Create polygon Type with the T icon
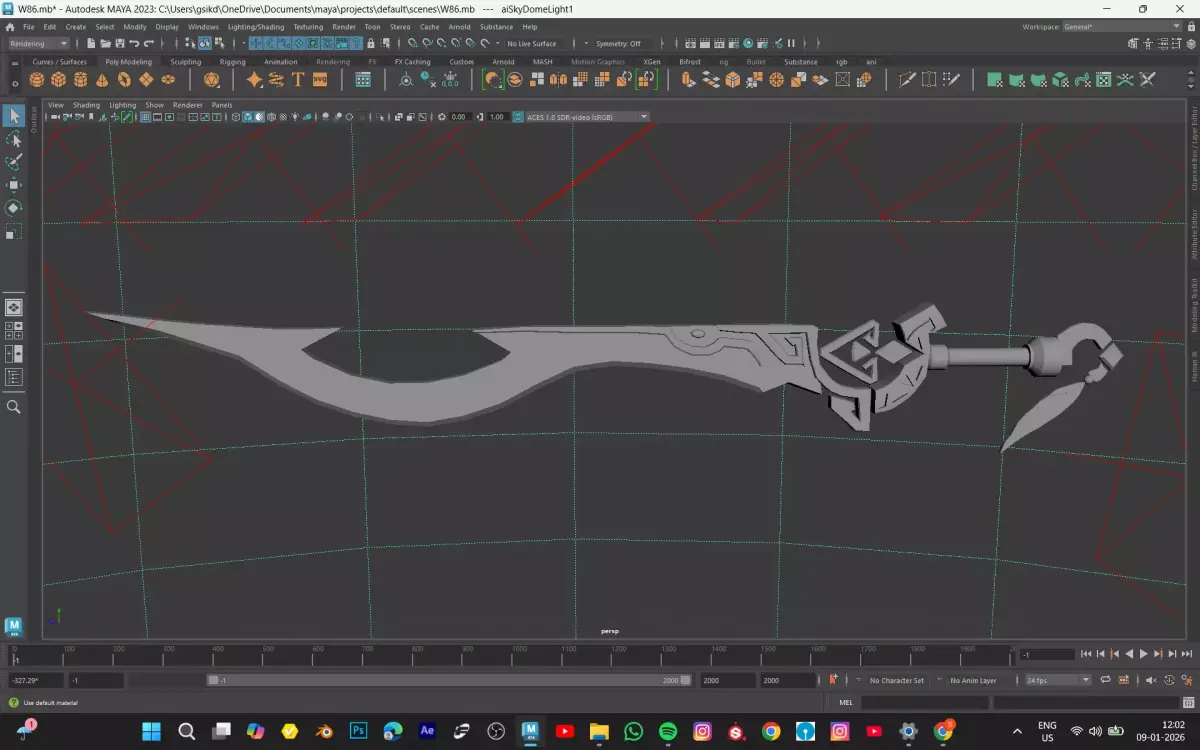Viewport: 1200px width, 750px height. click(x=298, y=80)
